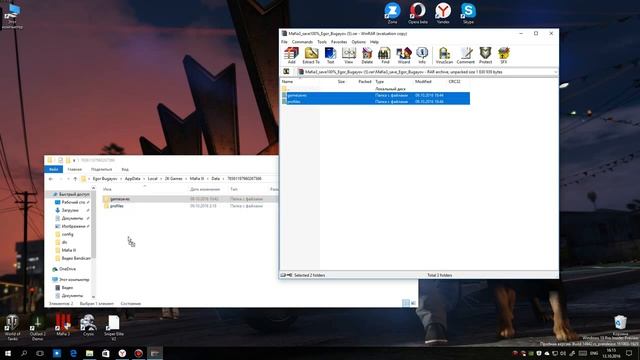
Task: Click the Delete icon in WinRAR toolbar
Action: pos(367,55)
